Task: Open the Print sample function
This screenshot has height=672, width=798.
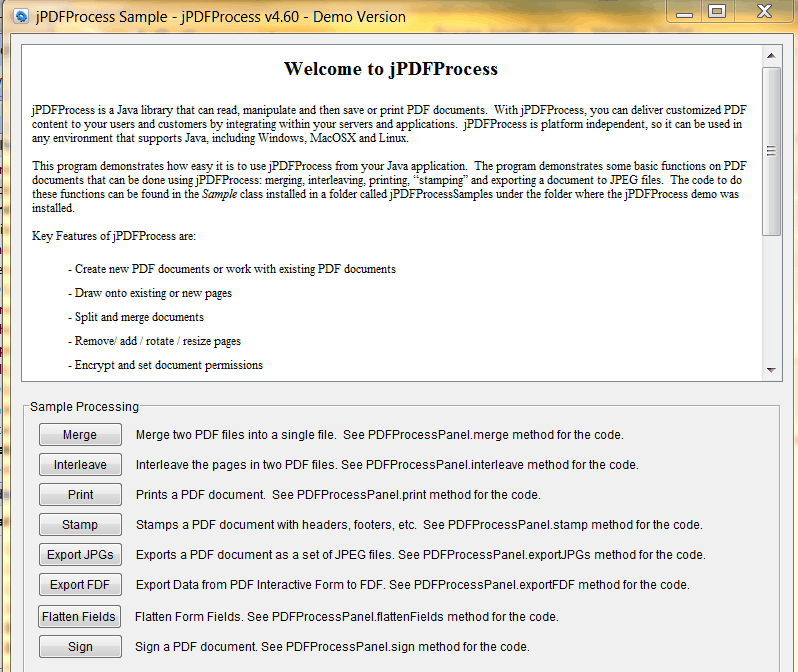Action: [x=80, y=494]
